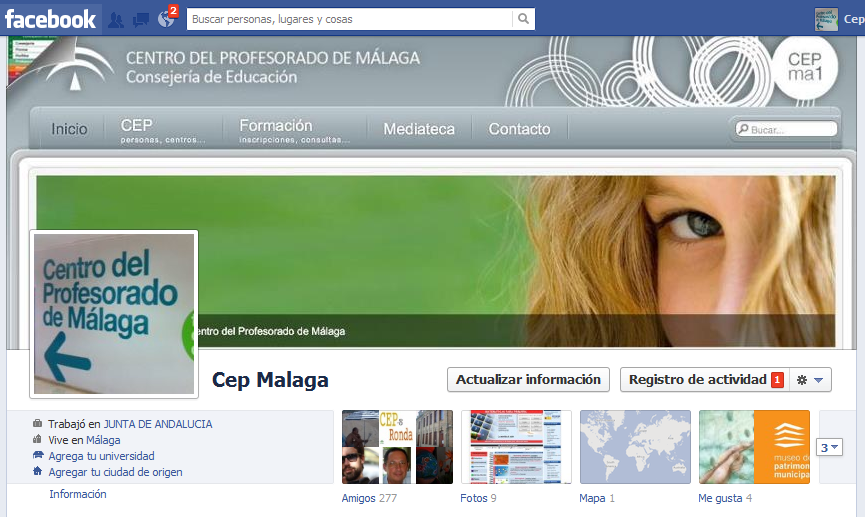Click Agregar tu ciudad de origen link

[x=115, y=472]
